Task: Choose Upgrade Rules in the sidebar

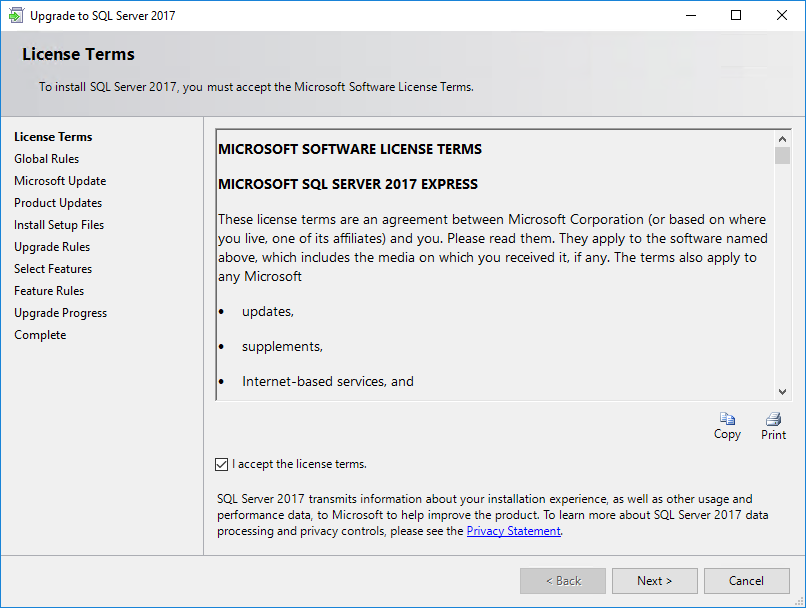Action: (x=52, y=247)
